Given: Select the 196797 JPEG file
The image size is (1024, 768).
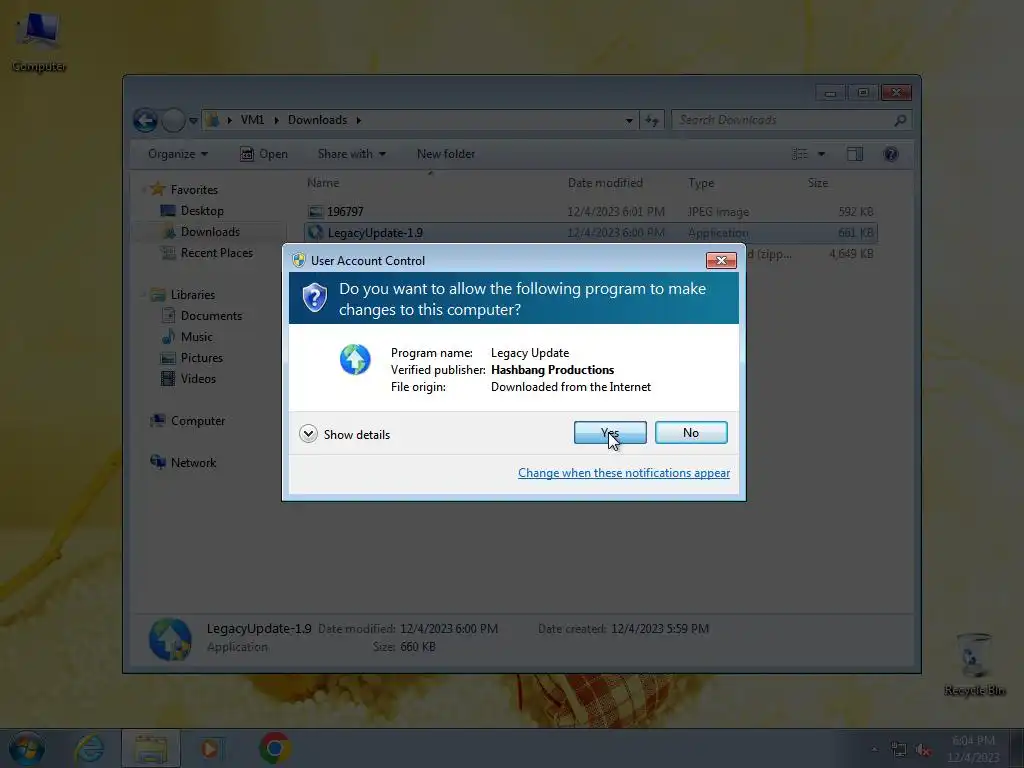Looking at the screenshot, I should [590, 212].
